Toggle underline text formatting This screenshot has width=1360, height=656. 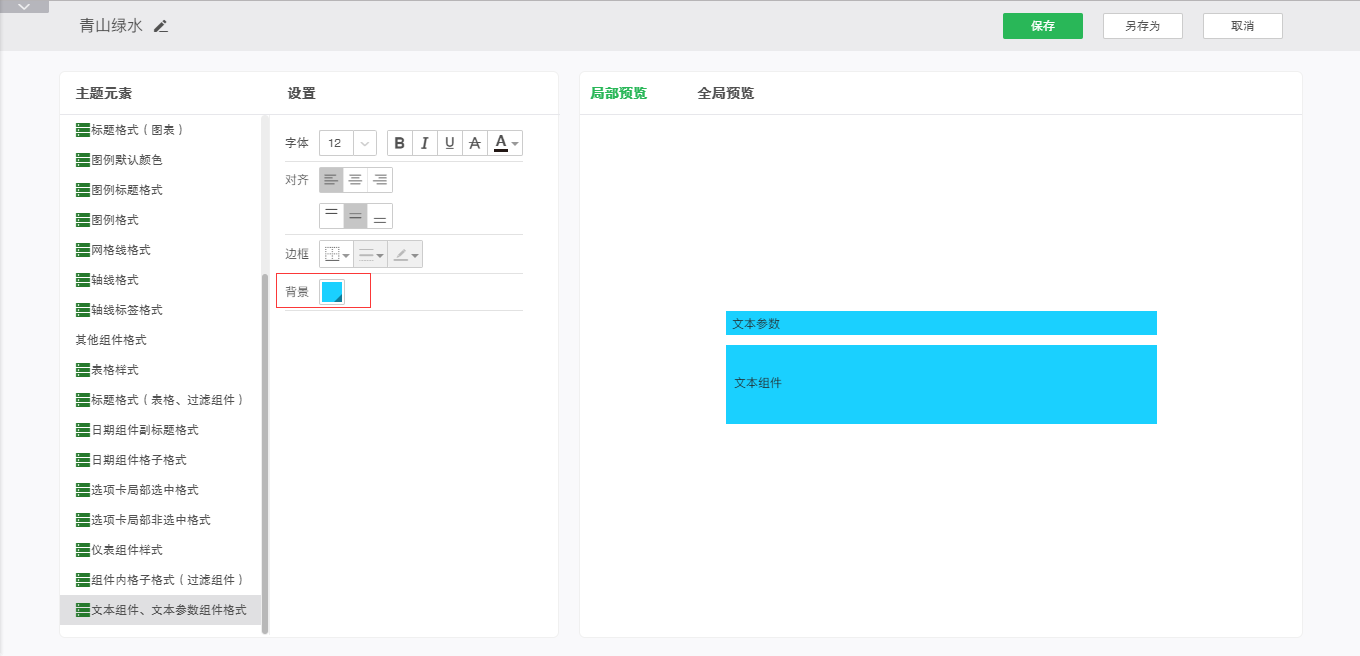click(450, 143)
